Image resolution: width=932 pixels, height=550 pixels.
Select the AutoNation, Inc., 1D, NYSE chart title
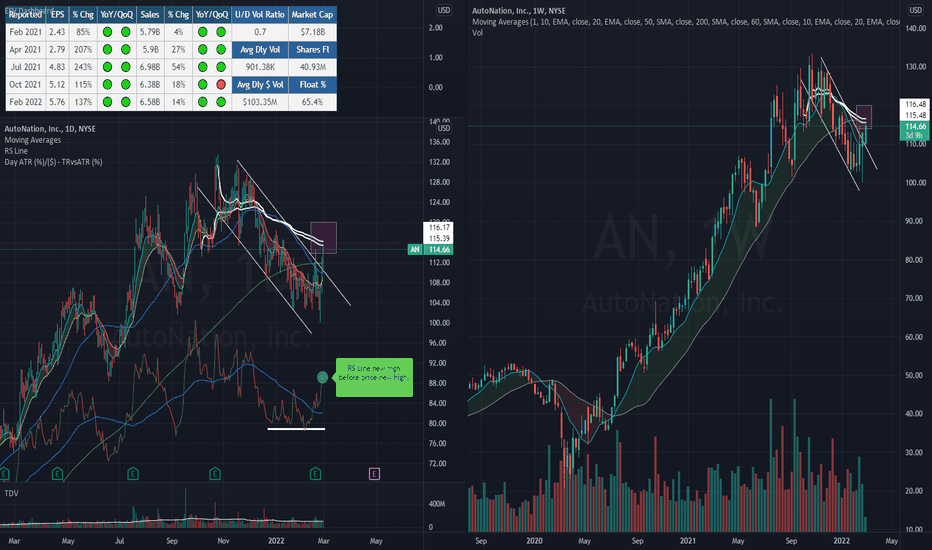click(50, 128)
